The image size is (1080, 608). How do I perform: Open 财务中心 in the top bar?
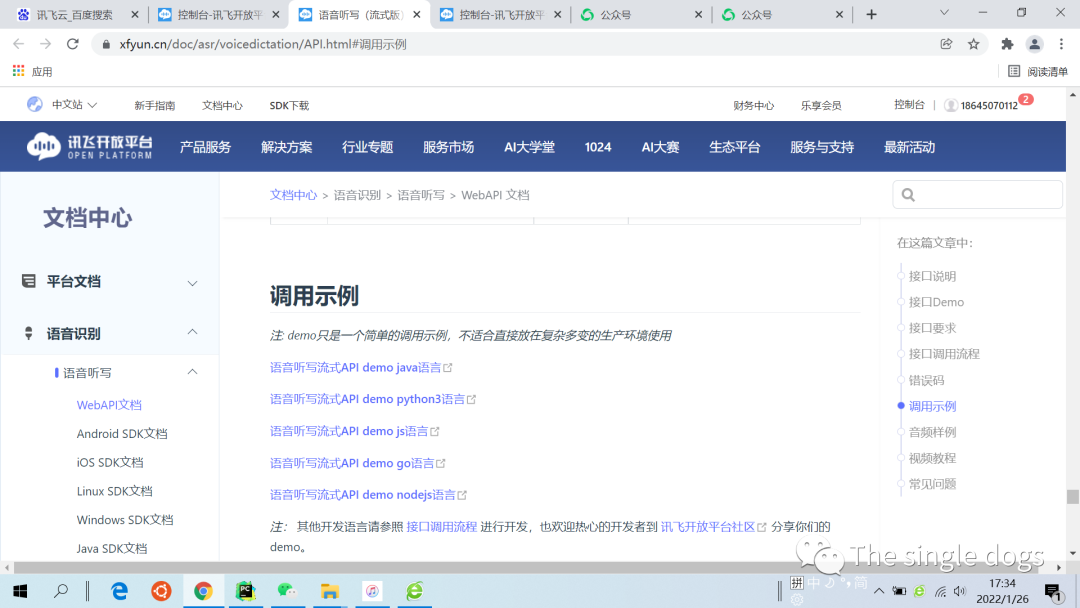point(754,105)
